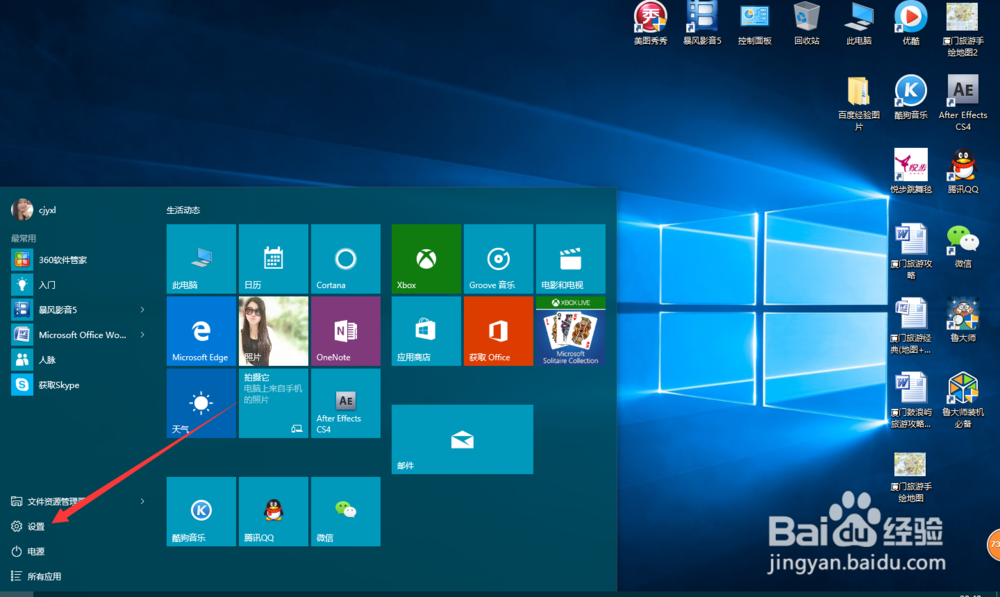This screenshot has width=1000, height=597.
Task: Open the 天气 weather tile
Action: coord(201,403)
